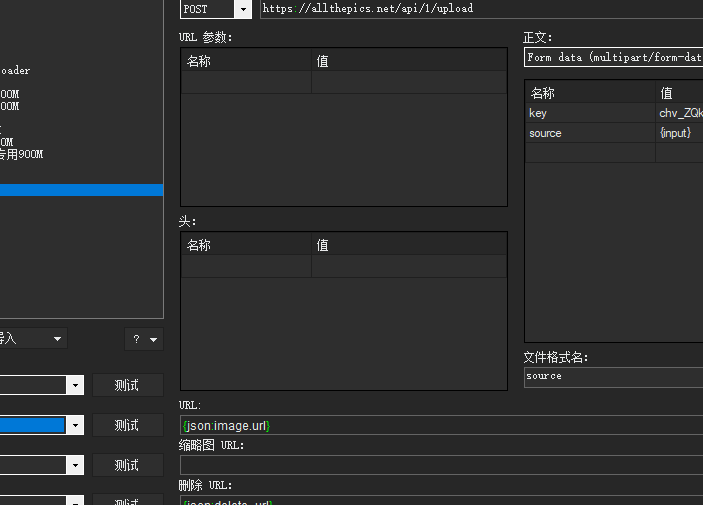Expand the Form data body type dropdown

pos(612,58)
